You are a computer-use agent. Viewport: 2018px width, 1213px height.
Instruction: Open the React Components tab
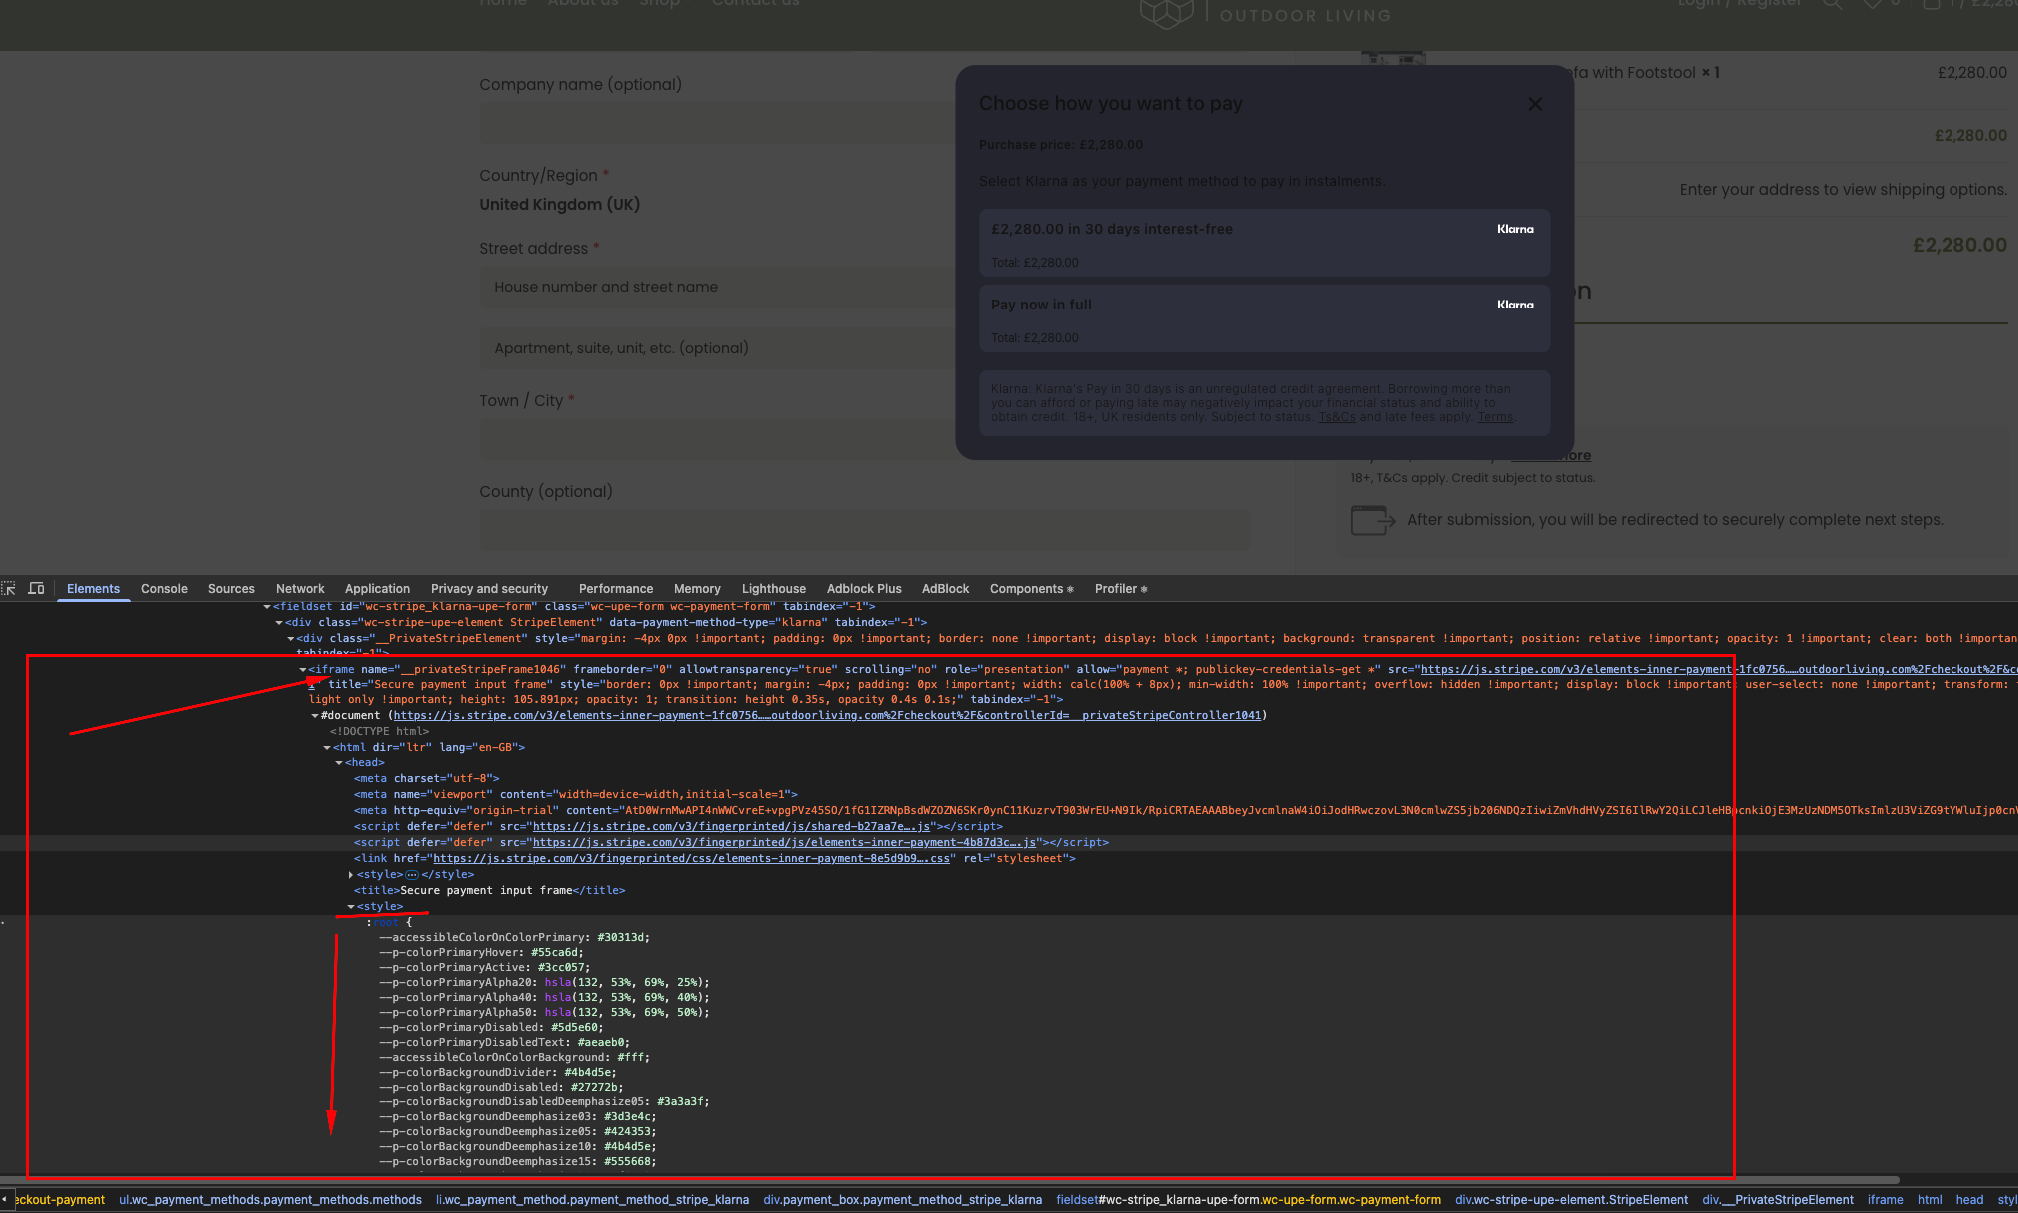click(1031, 589)
